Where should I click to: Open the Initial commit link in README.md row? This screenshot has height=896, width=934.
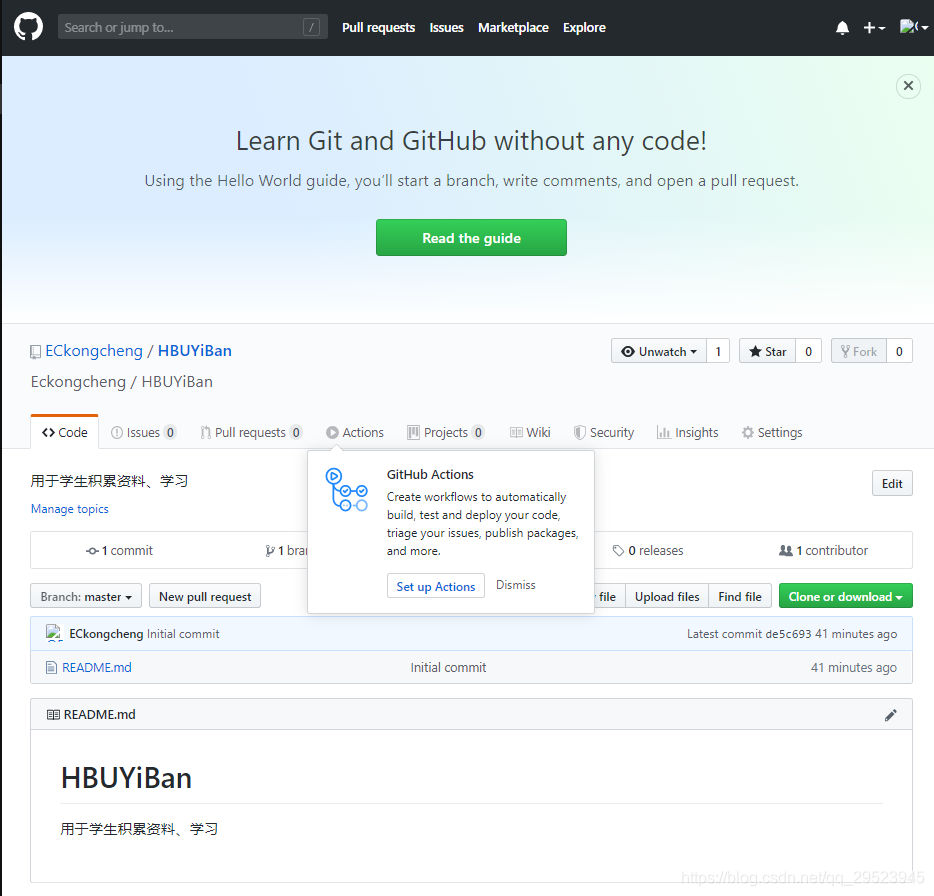pyautogui.click(x=448, y=667)
